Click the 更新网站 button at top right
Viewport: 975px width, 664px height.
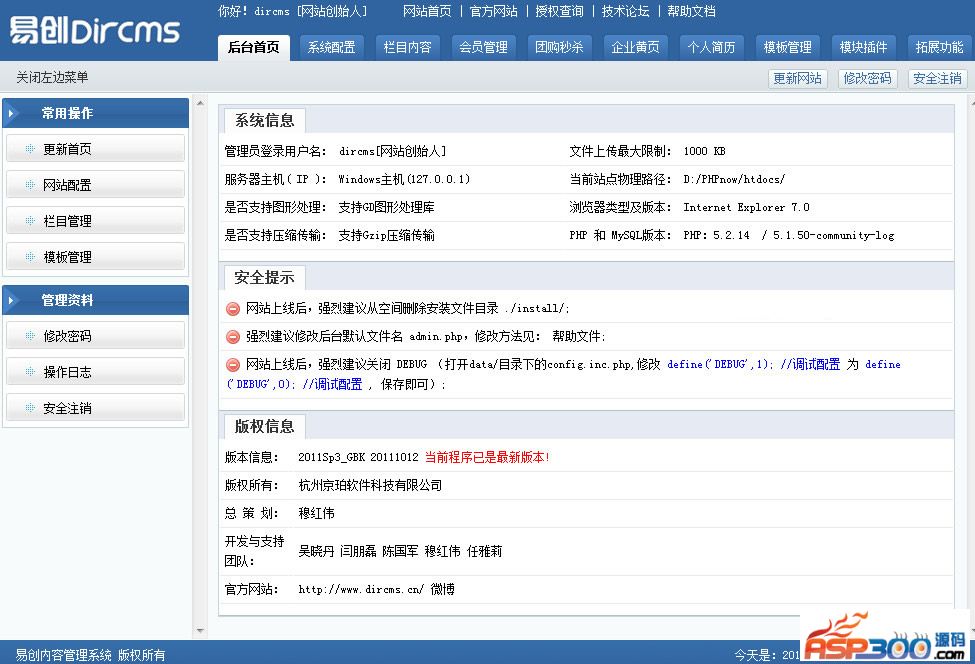pyautogui.click(x=797, y=78)
